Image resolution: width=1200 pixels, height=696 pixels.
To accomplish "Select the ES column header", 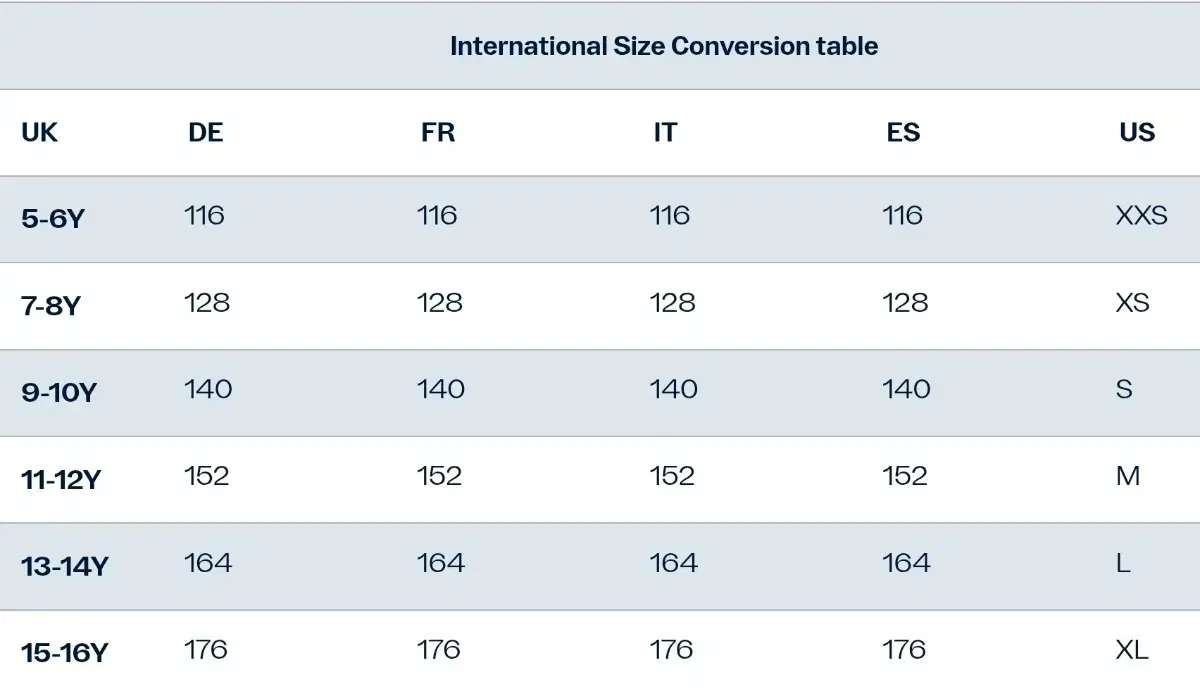I will tap(903, 133).
